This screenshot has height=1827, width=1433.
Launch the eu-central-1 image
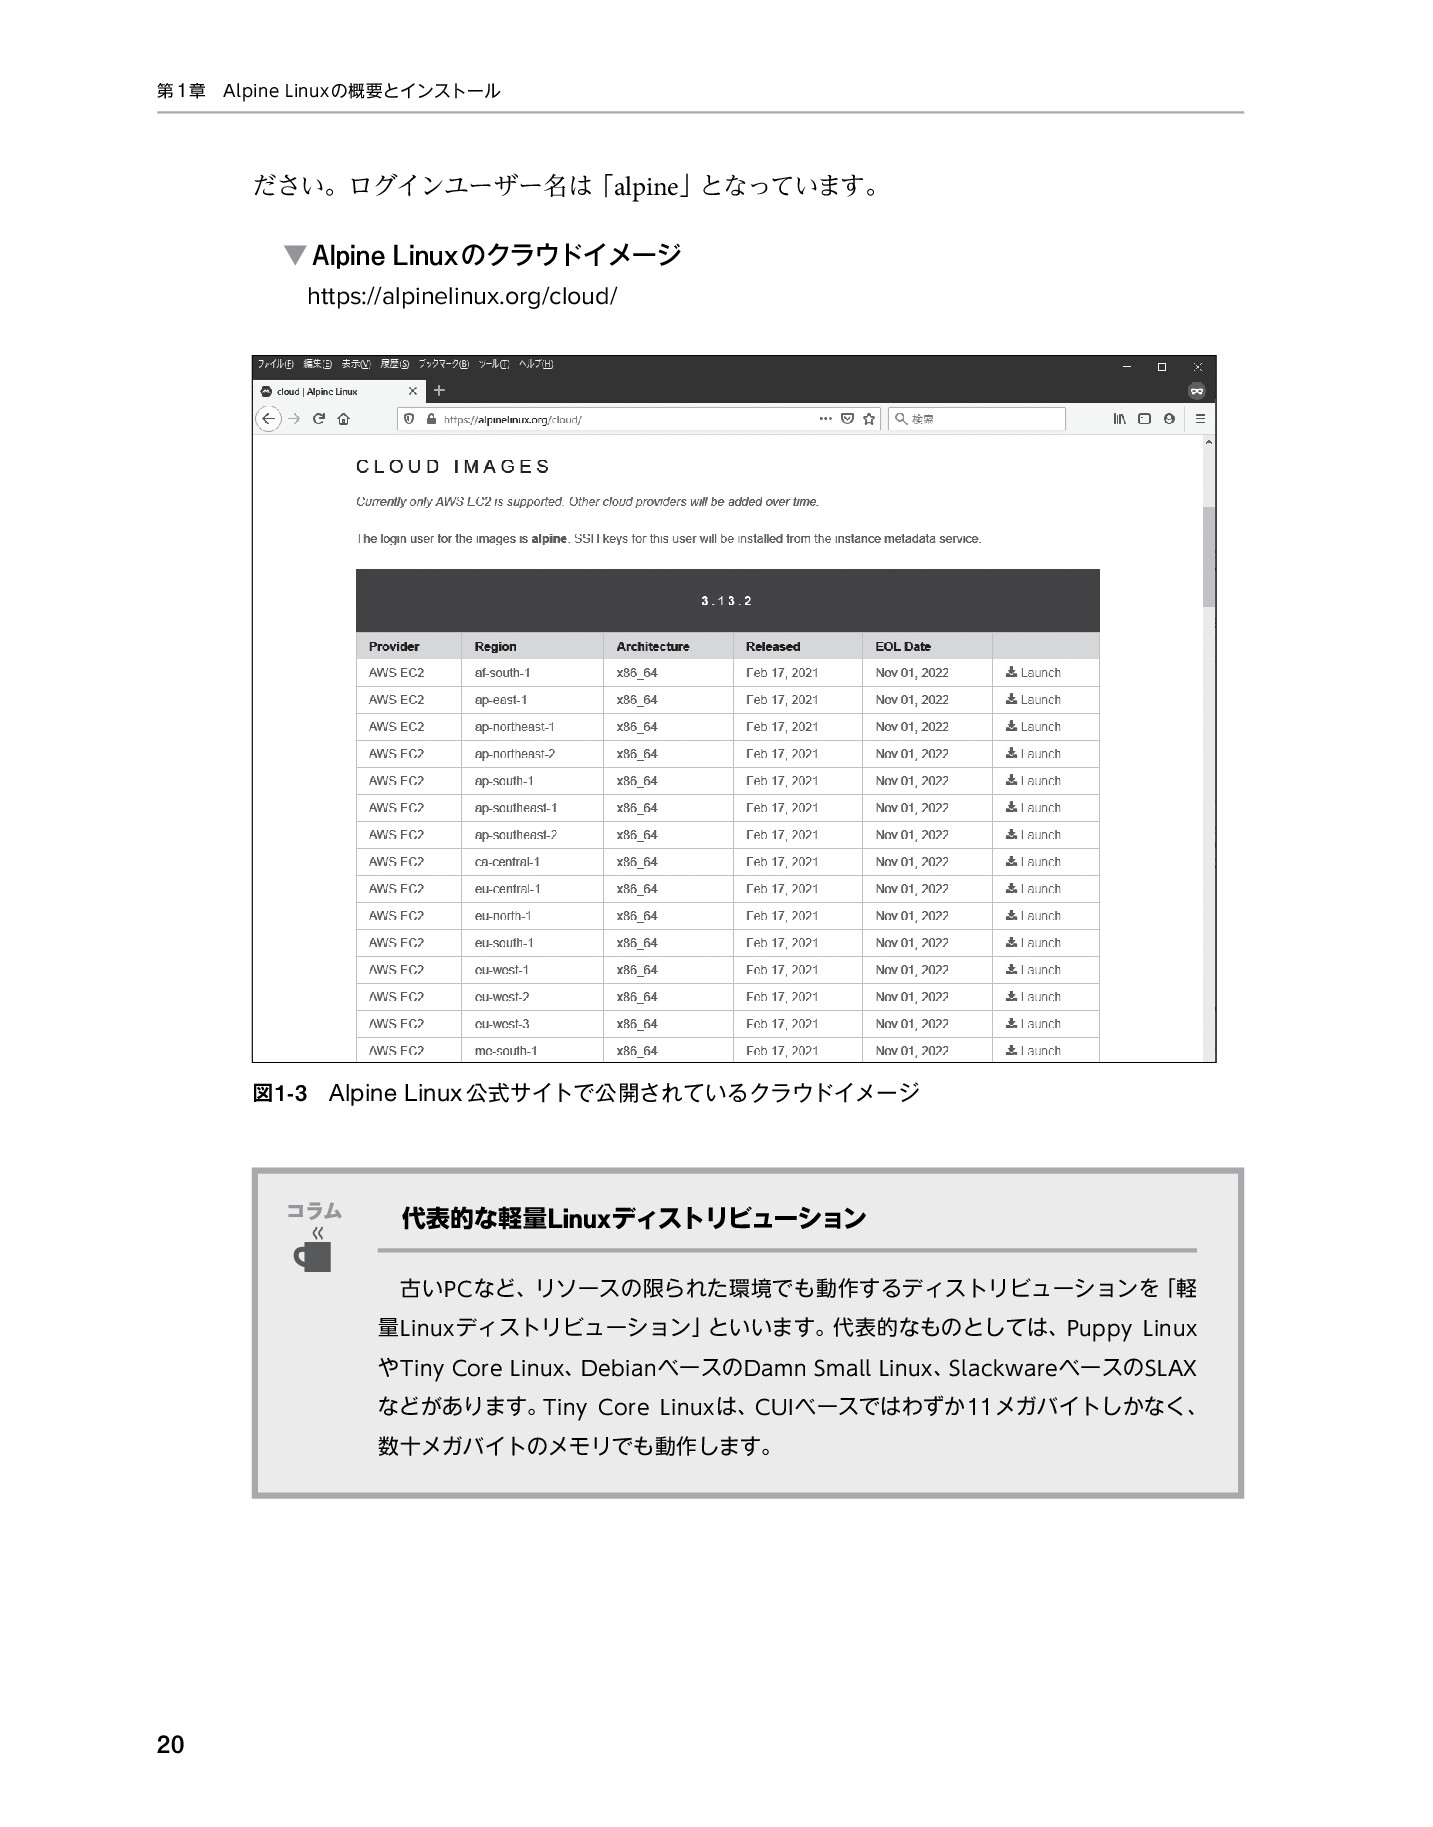(x=1033, y=889)
